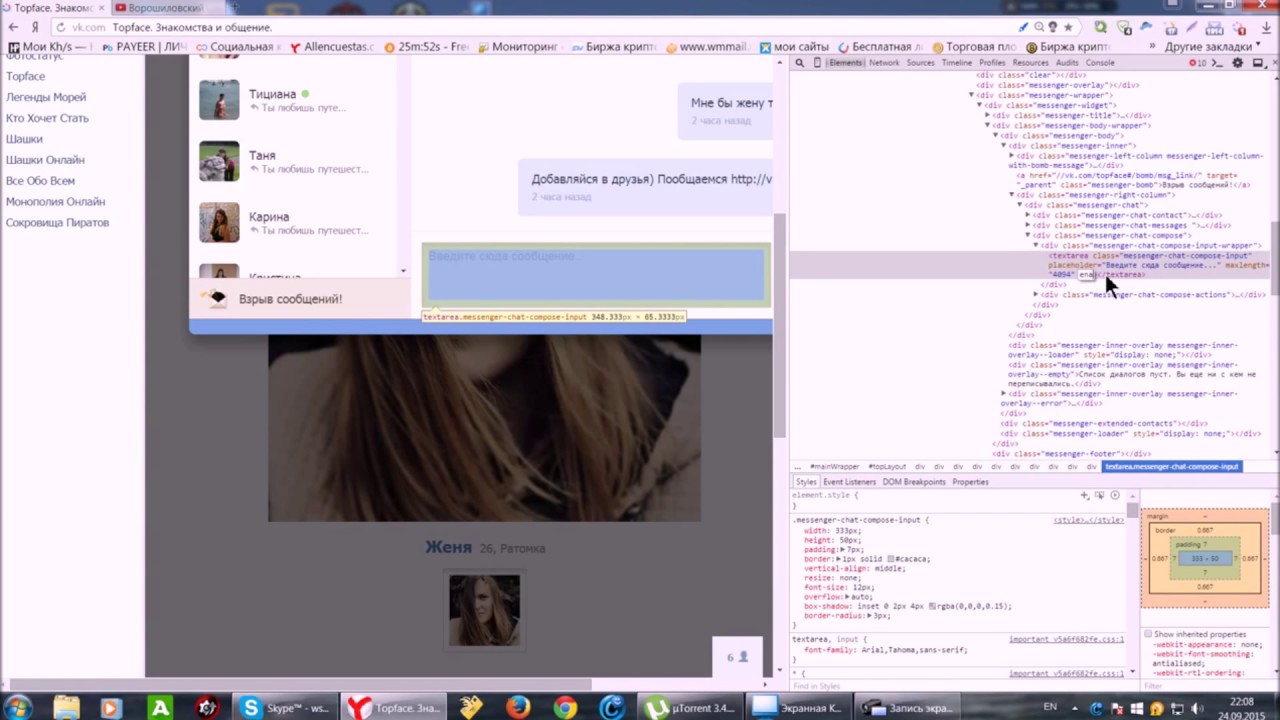Click the rgba box-shadow color swatch
Viewport: 1280px width, 720px height.
(x=932, y=606)
